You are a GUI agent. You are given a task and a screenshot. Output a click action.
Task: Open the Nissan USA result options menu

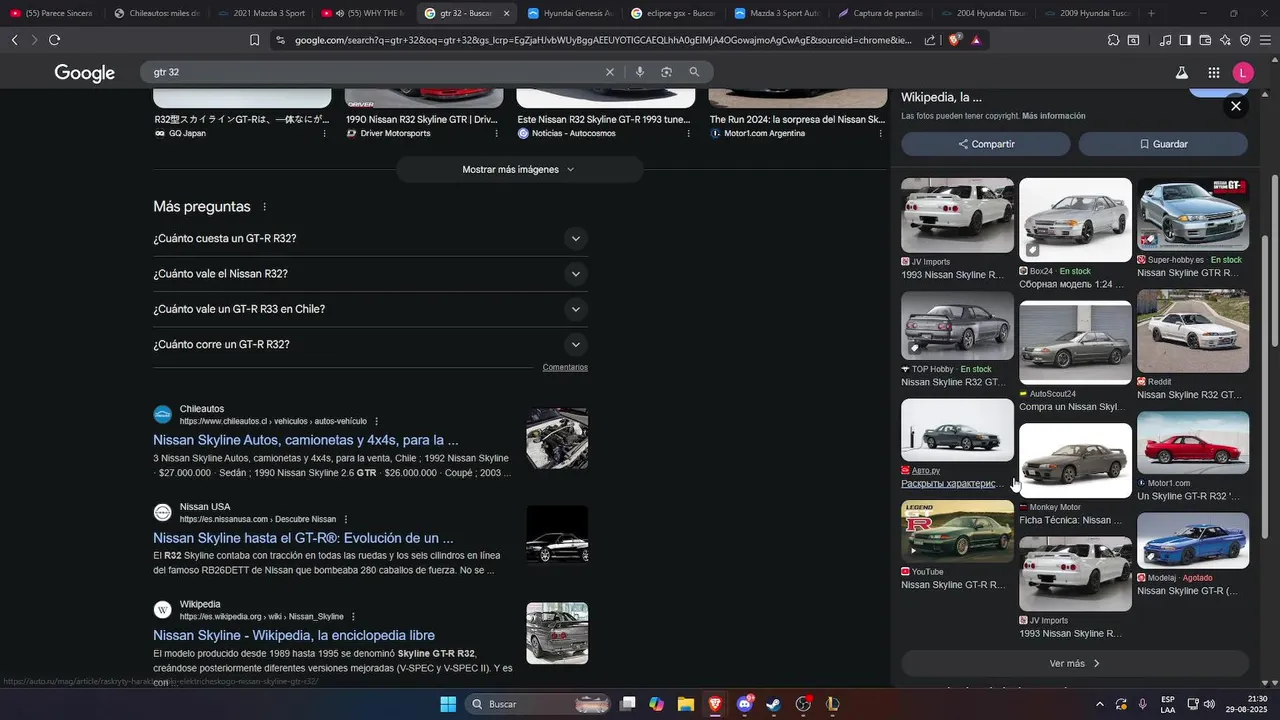346,519
